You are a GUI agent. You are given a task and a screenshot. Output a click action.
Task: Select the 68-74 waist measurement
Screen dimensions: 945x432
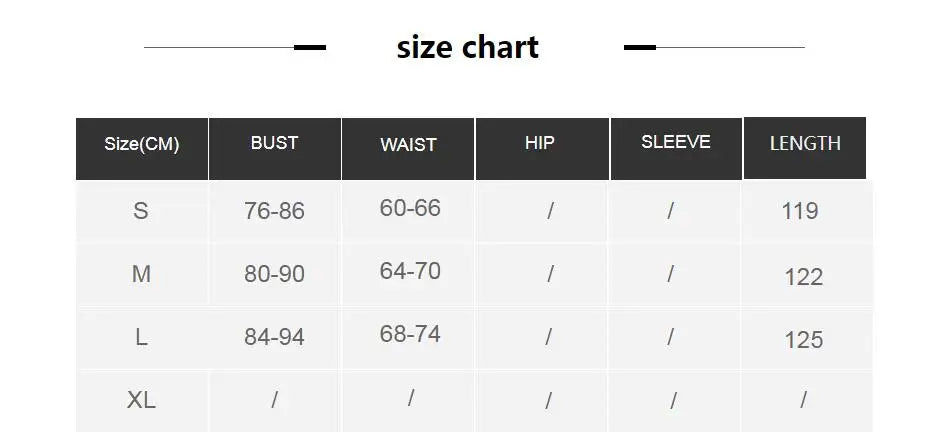410,334
